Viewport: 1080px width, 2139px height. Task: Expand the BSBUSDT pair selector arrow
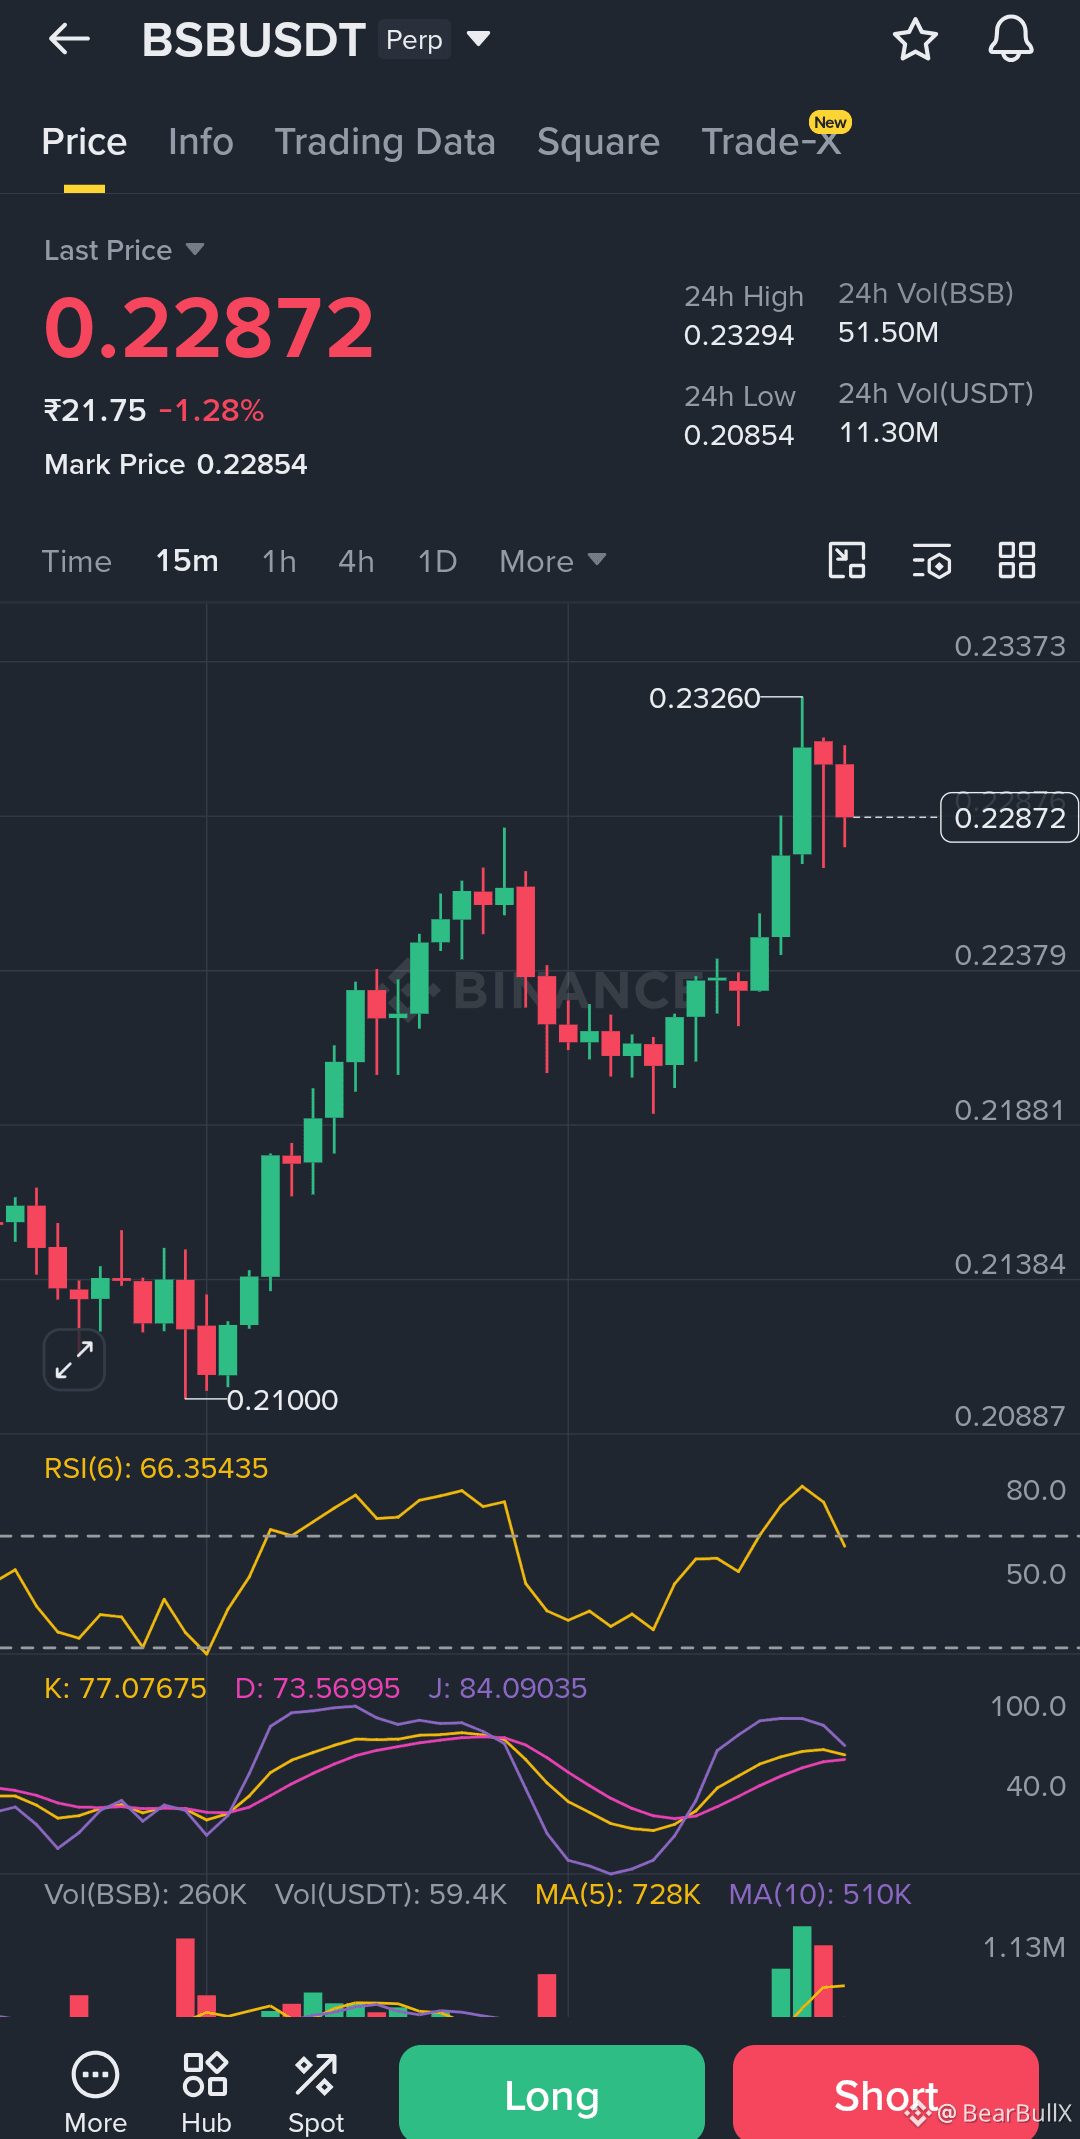coord(479,39)
